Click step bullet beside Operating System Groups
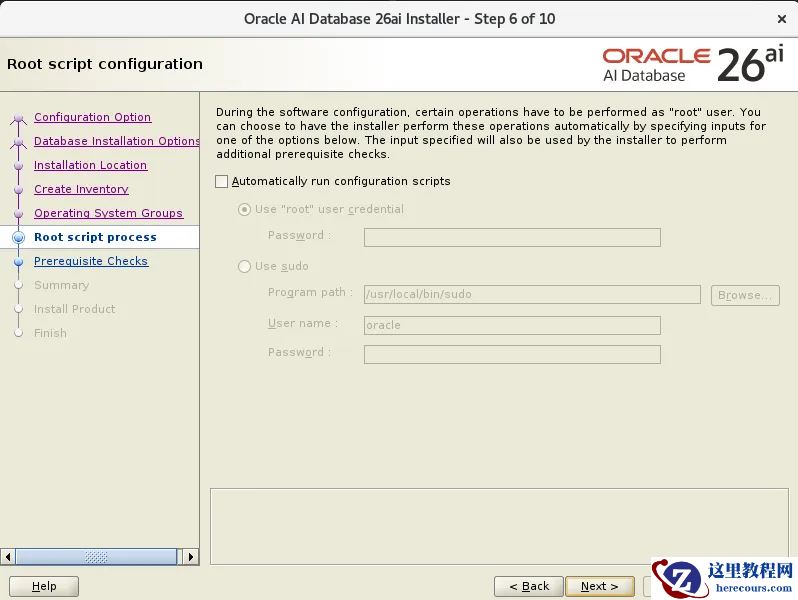The width and height of the screenshot is (798, 600). click(x=19, y=214)
